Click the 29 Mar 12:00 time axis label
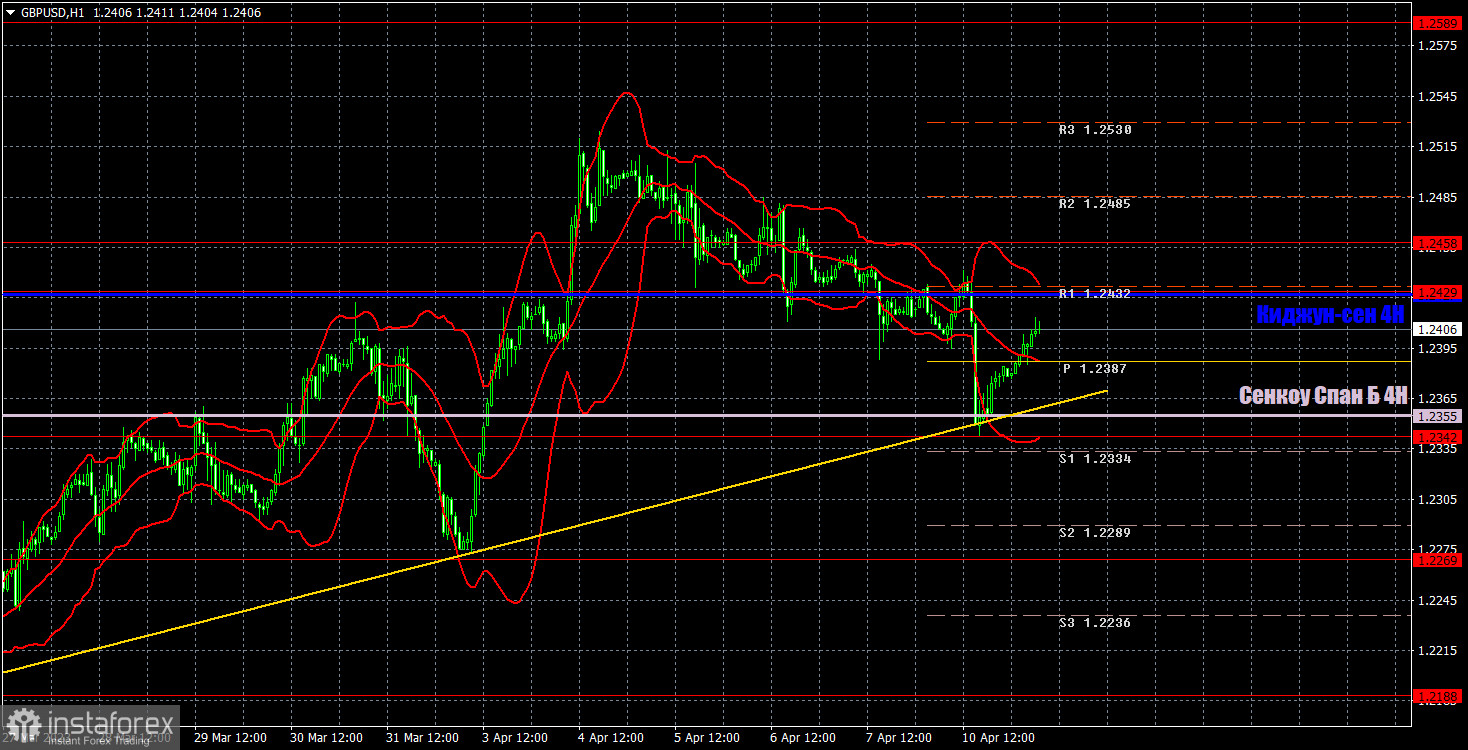The height and width of the screenshot is (750, 1468). [230, 738]
